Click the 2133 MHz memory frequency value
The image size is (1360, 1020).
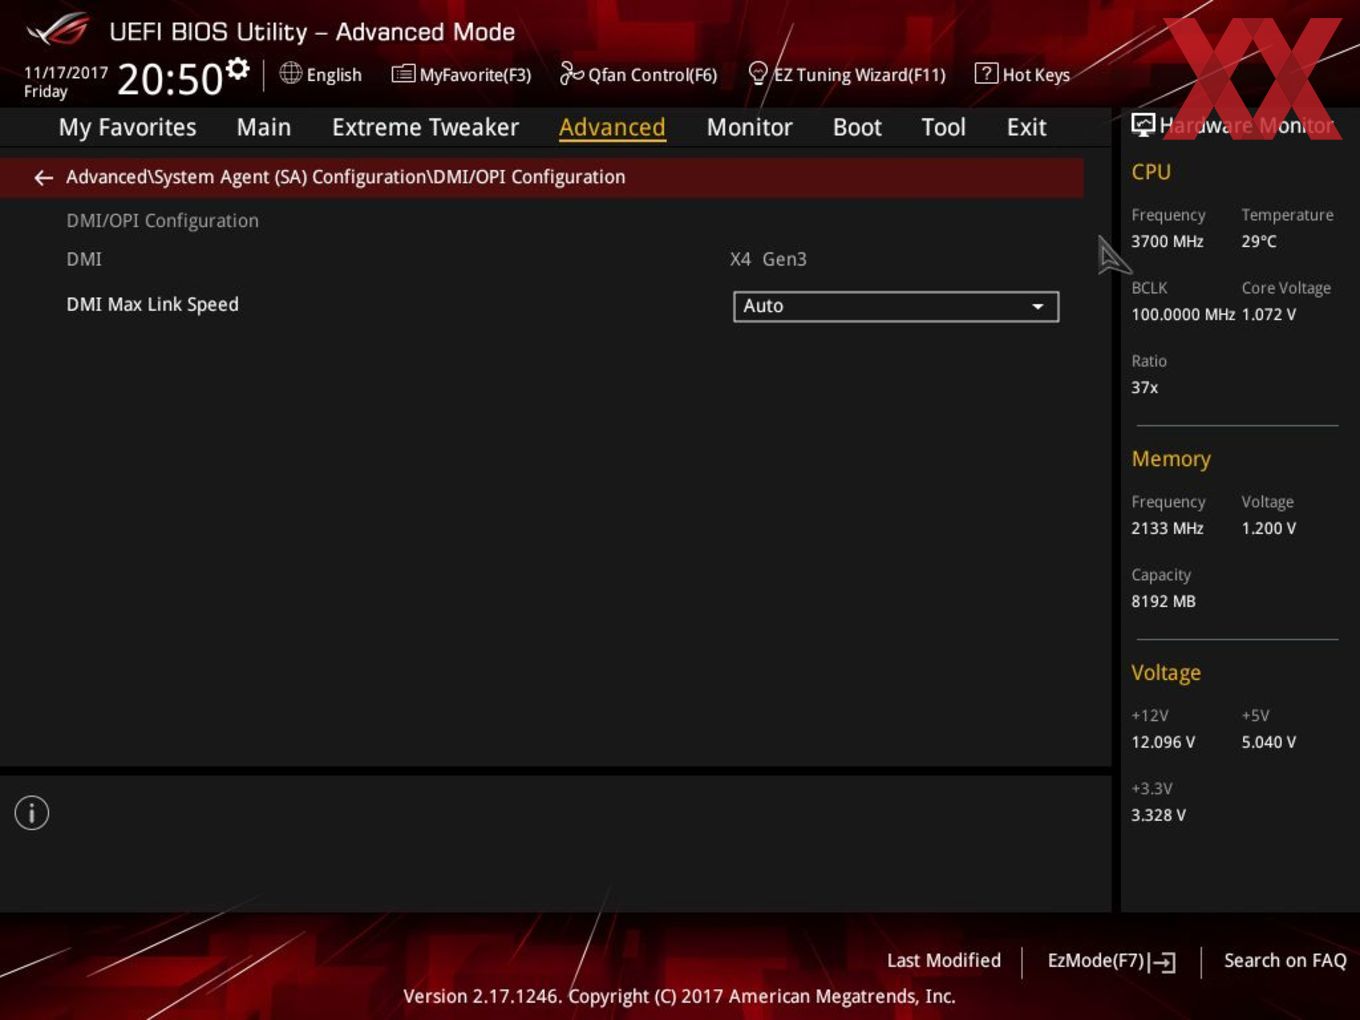1167,528
